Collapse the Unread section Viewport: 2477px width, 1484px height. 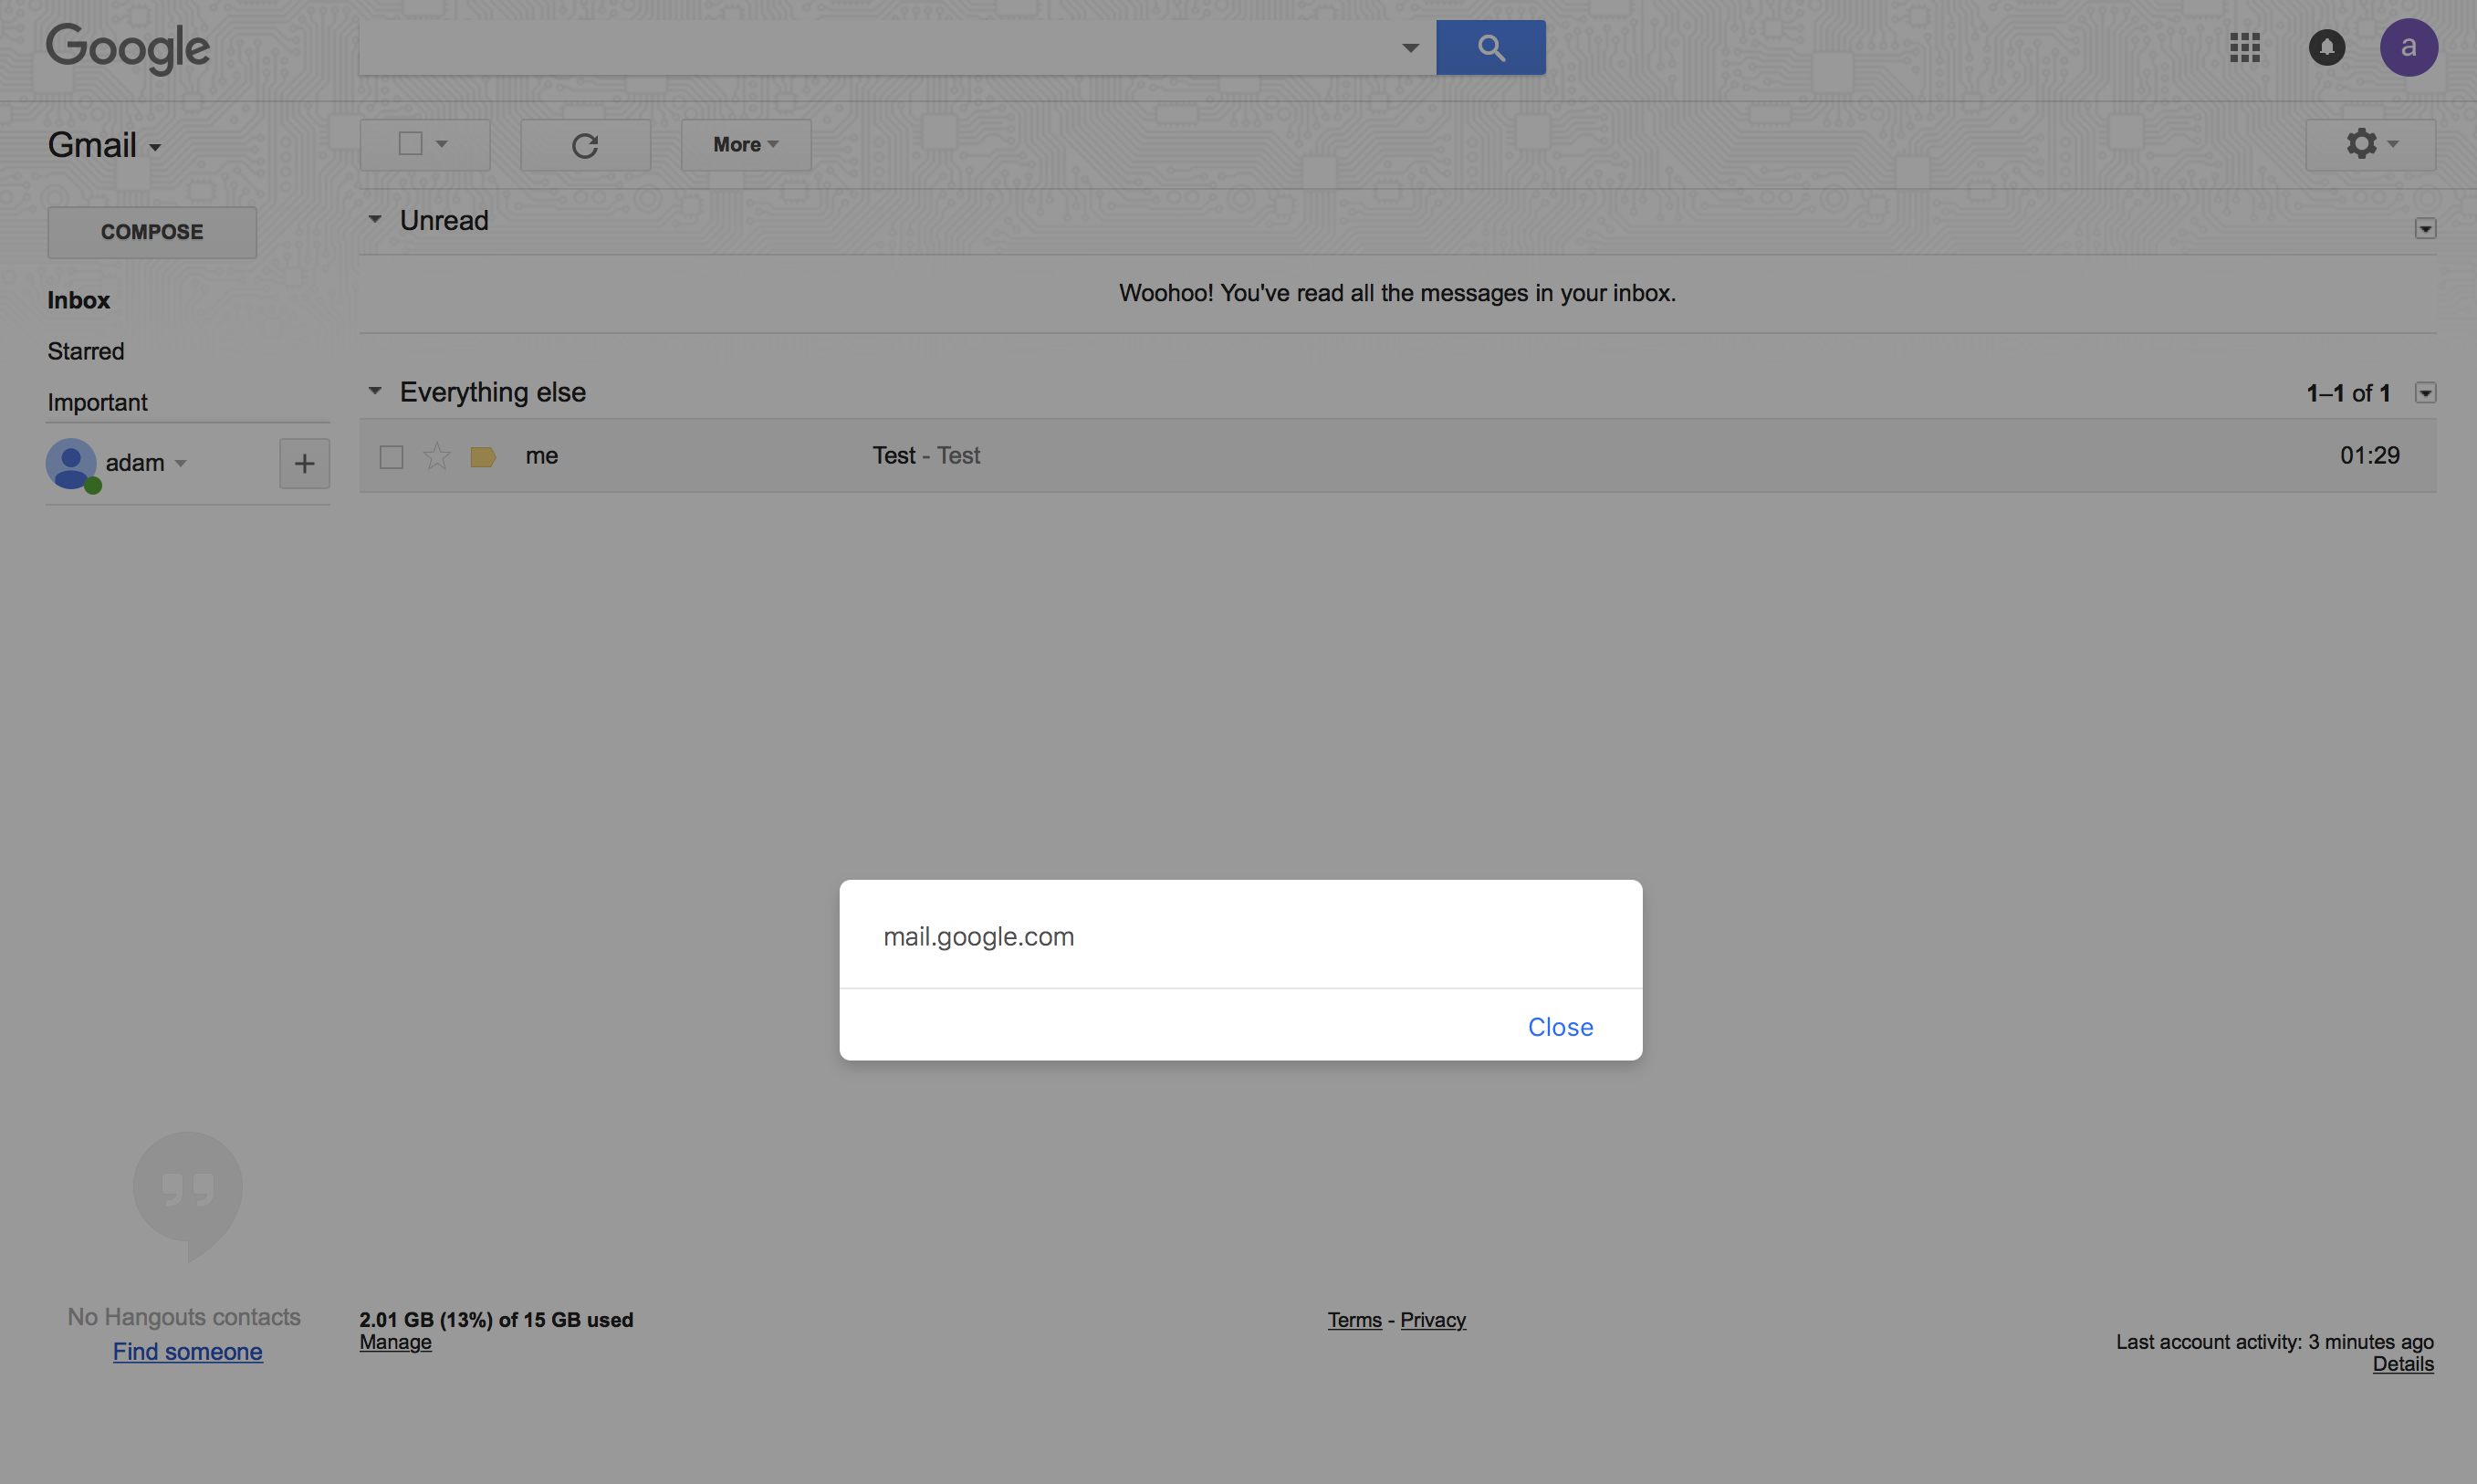[x=375, y=219]
